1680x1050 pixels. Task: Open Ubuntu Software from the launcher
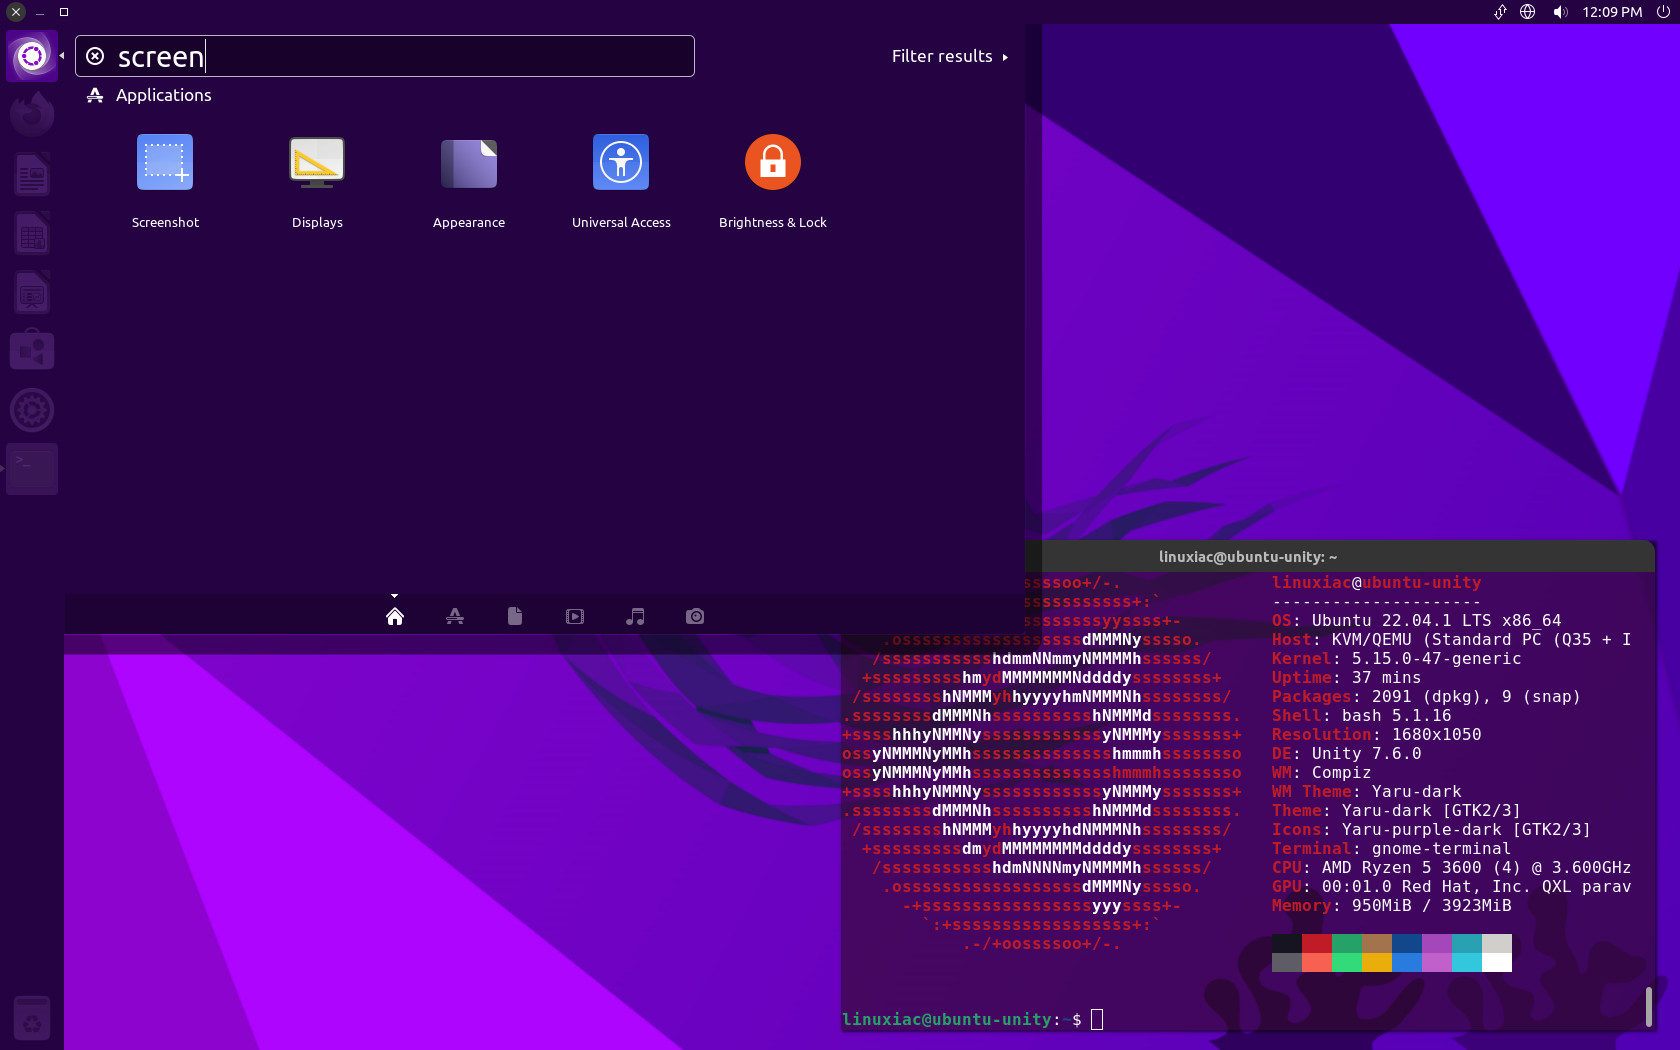32,351
